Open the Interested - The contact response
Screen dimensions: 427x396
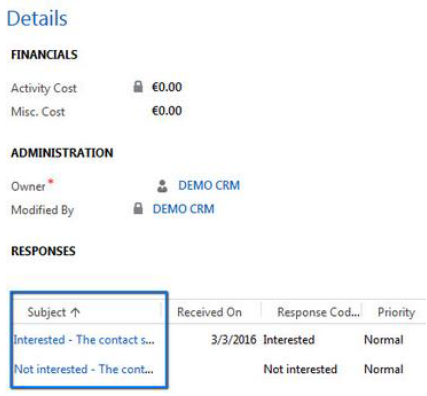click(84, 340)
